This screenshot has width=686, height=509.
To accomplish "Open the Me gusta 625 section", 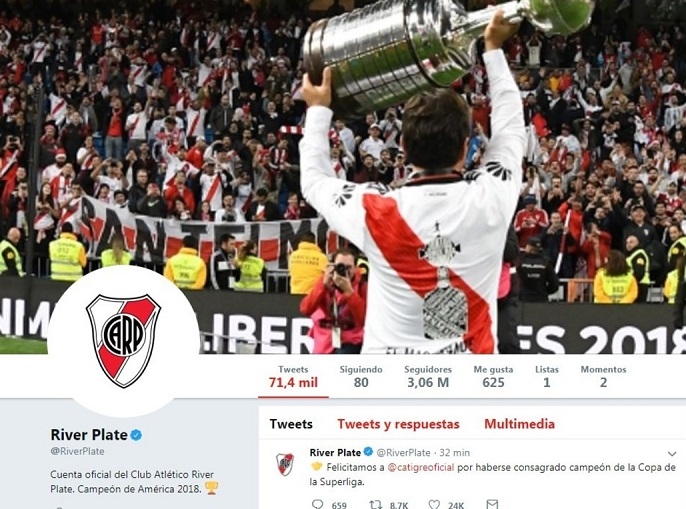I will click(493, 377).
